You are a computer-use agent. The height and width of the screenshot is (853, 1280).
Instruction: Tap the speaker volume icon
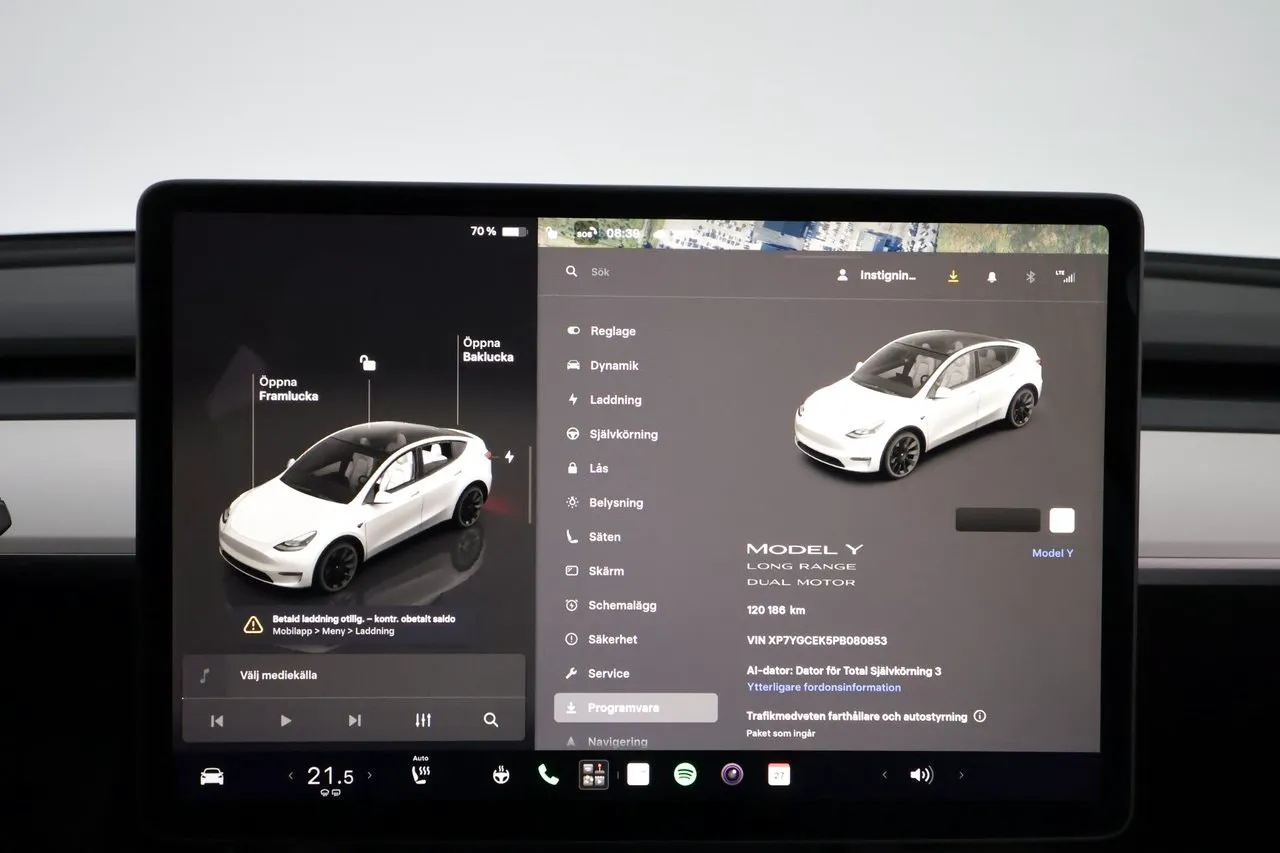[921, 775]
